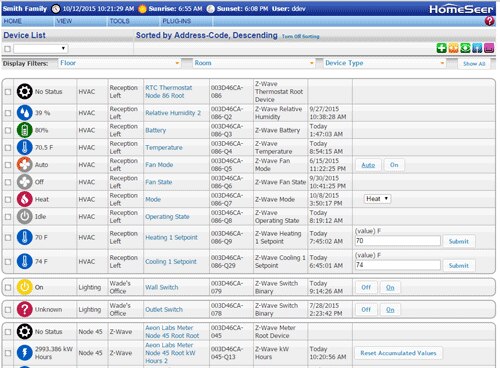Turn Off the Outlet Switch
This screenshot has height=368, width=500.
(x=366, y=310)
